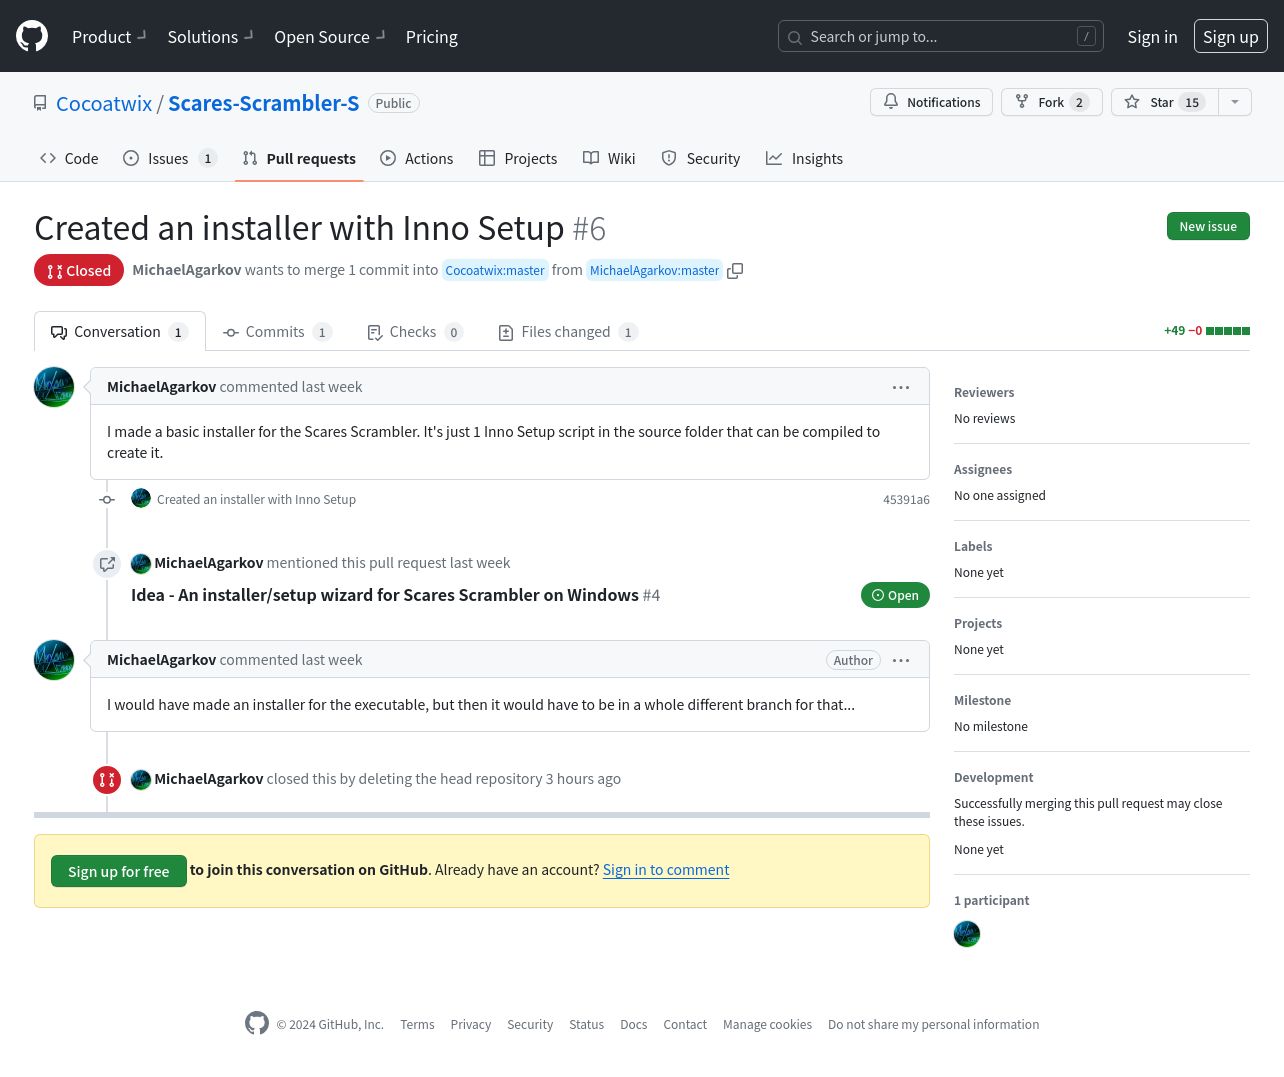Open linked issue about installer/setup wizard #4
This screenshot has height=1077, width=1284.
[x=395, y=595]
